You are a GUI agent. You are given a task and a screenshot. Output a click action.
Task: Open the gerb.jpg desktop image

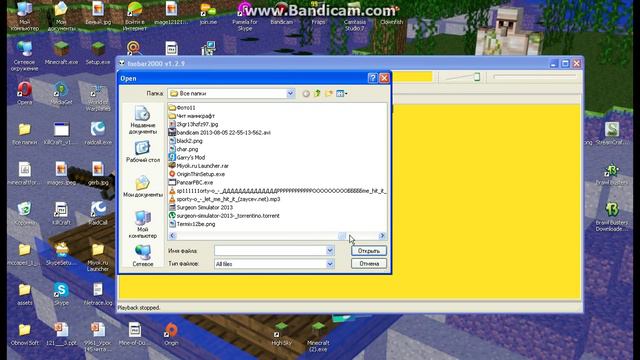tap(98, 173)
